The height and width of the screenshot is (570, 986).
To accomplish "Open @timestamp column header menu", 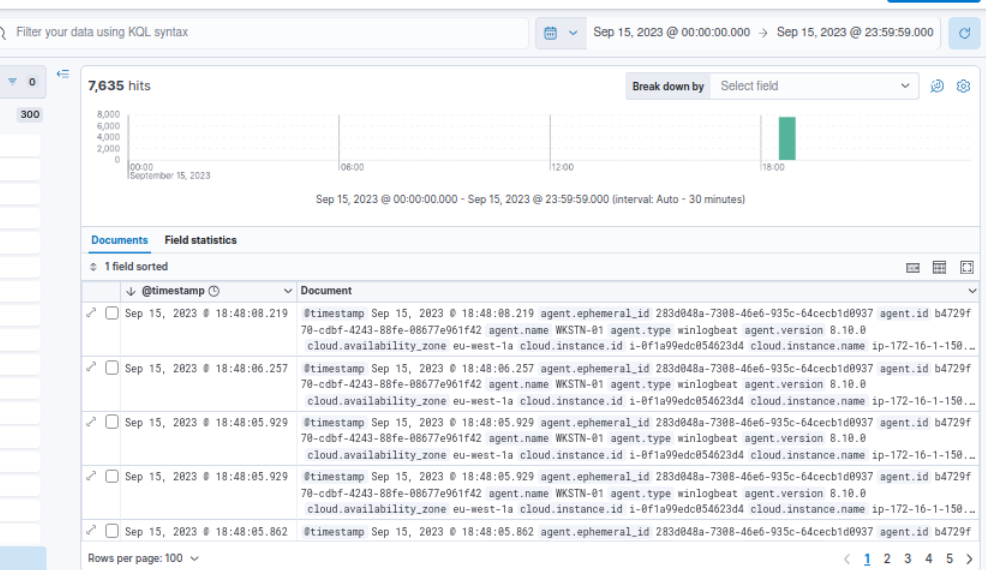I will click(287, 291).
